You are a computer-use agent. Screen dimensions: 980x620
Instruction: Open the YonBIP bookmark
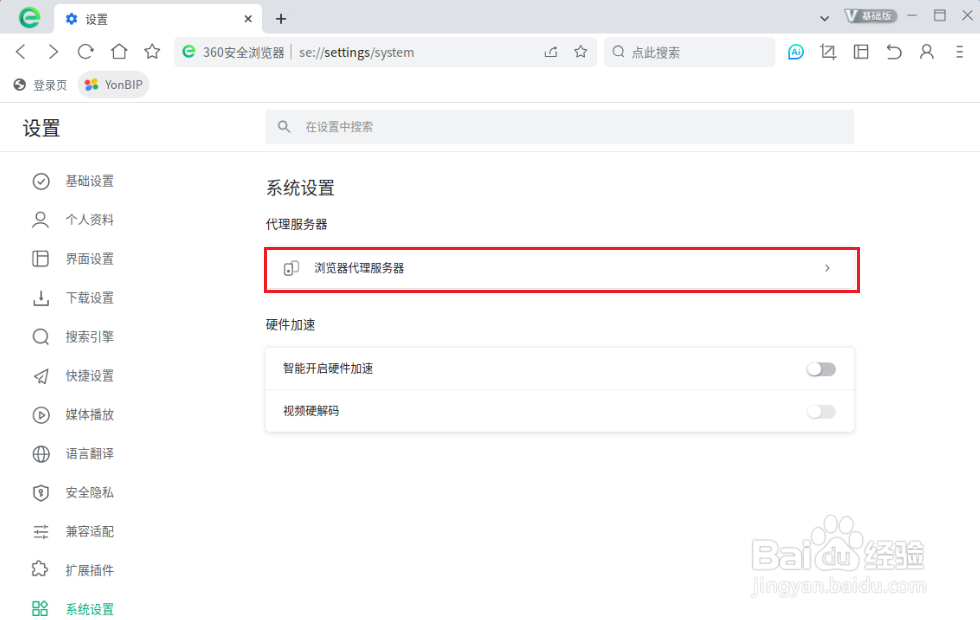tap(114, 85)
